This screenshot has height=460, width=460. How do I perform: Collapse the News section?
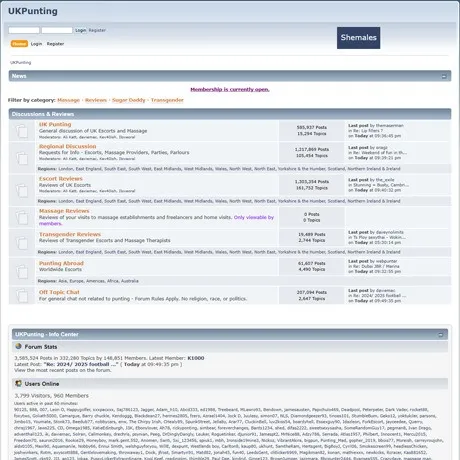click(444, 76)
